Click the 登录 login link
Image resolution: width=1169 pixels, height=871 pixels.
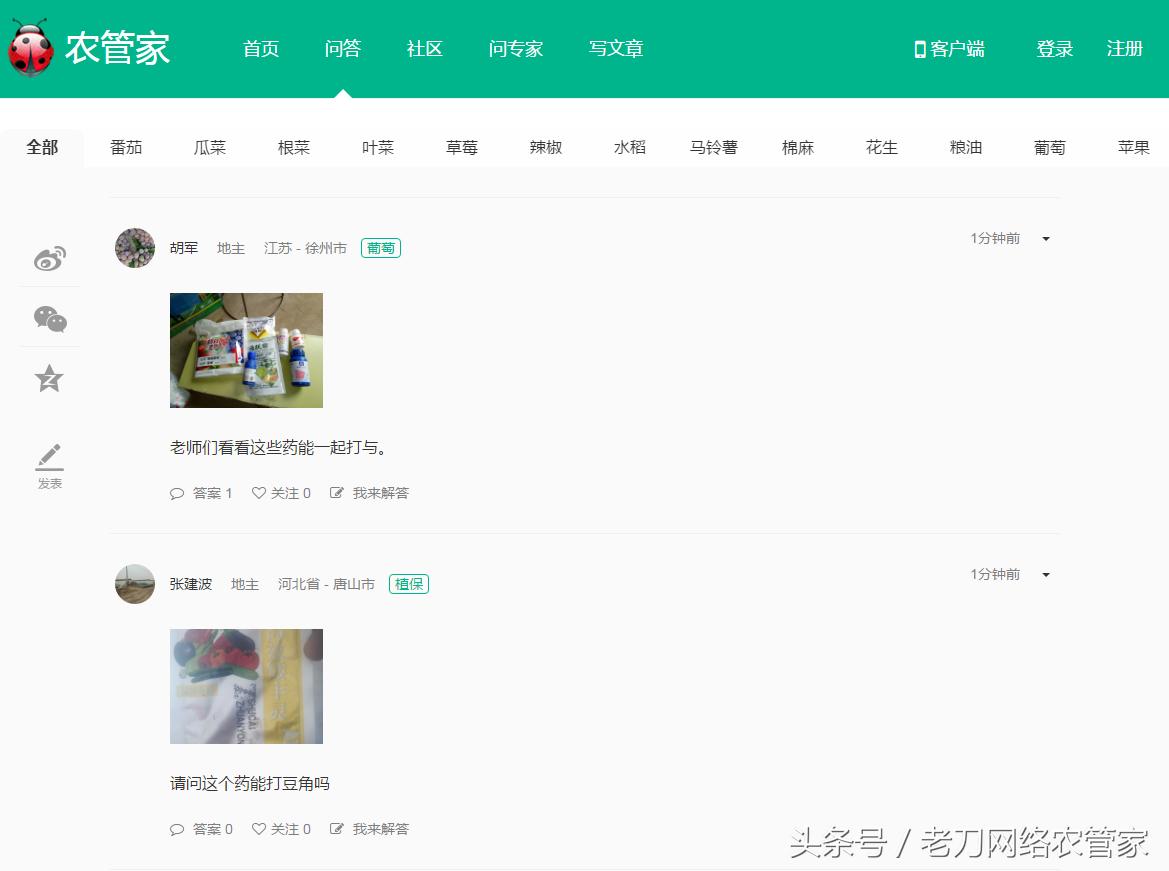coord(1054,48)
